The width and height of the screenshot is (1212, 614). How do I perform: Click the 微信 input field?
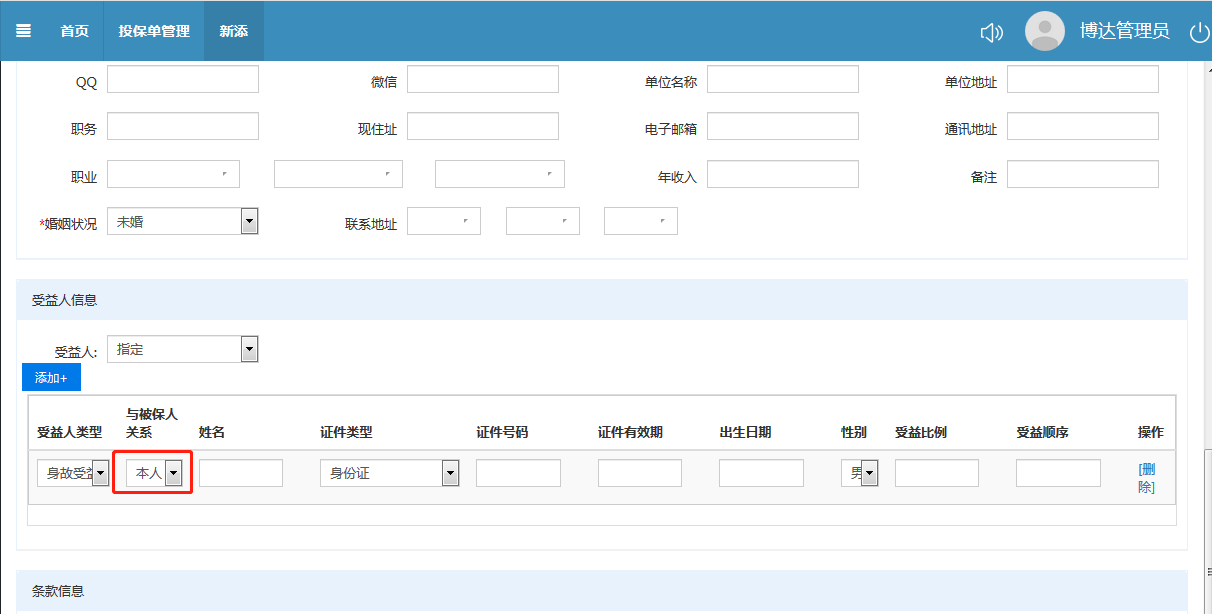tap(483, 80)
